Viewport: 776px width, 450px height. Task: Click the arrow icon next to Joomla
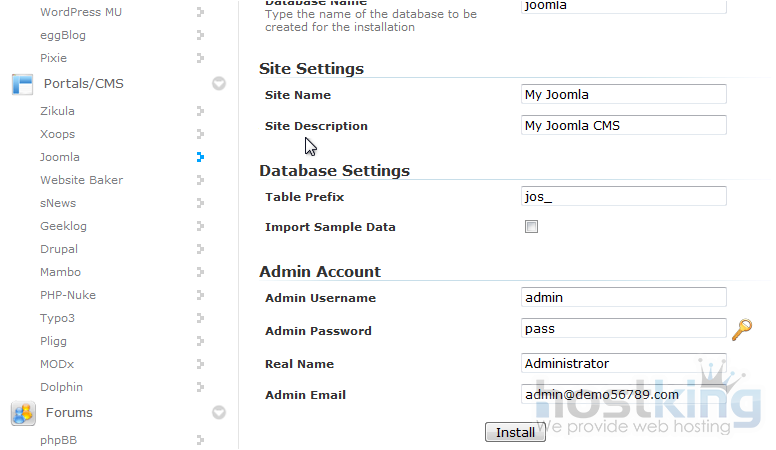point(200,157)
